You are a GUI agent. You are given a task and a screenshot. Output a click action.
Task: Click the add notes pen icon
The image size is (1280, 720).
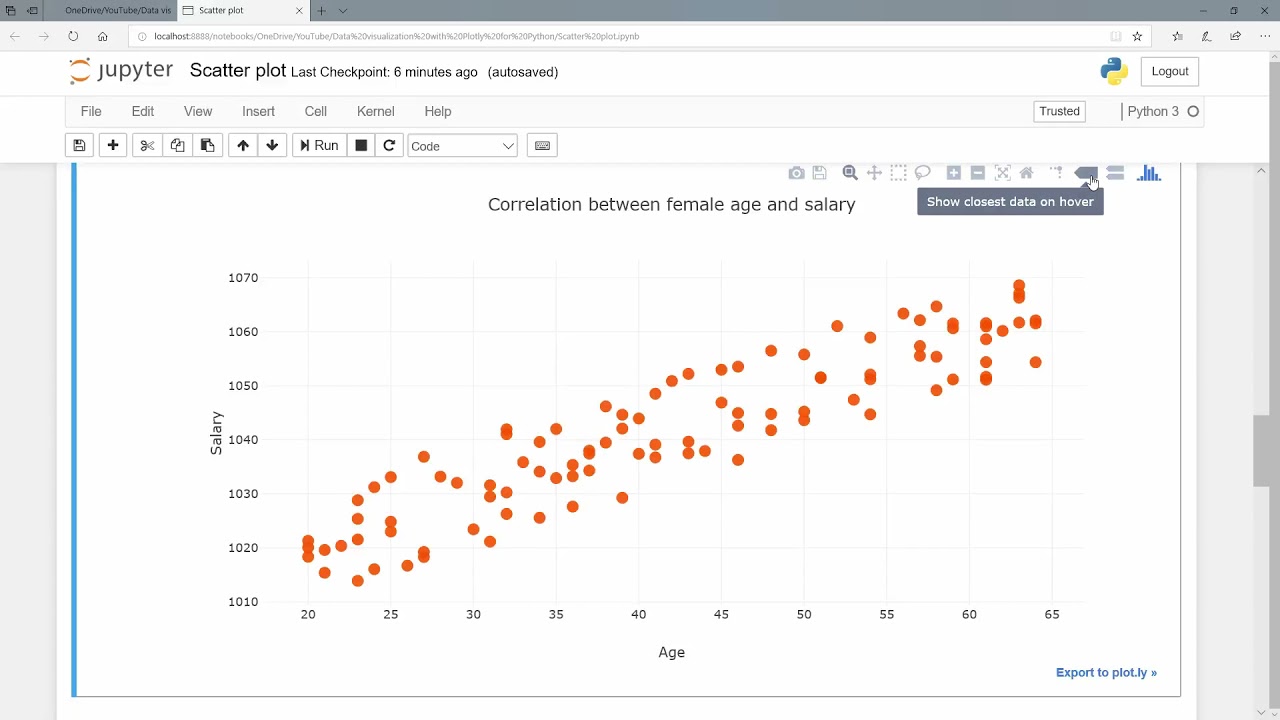point(1206,36)
